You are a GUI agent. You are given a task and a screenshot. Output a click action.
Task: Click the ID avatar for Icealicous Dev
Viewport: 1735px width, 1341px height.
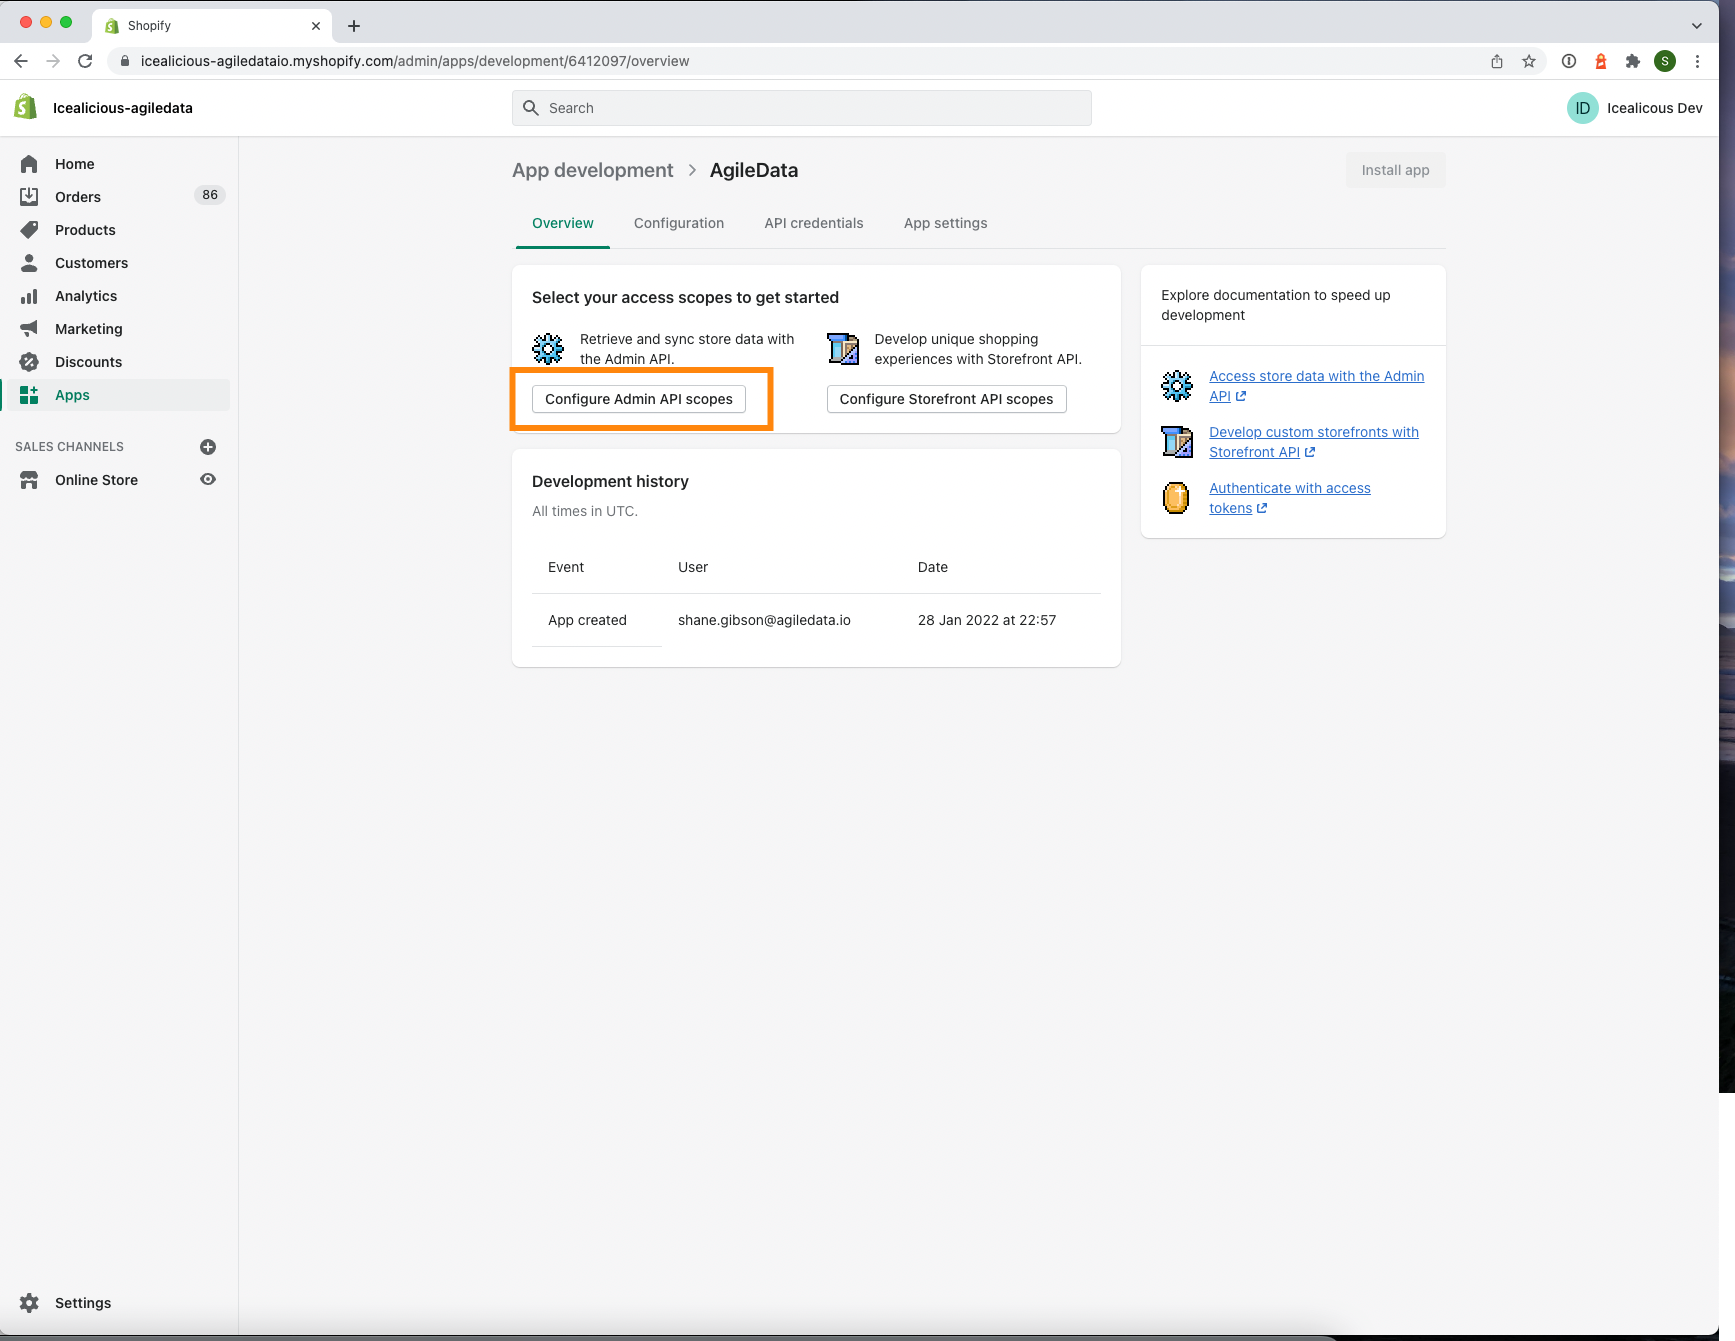coord(1583,108)
